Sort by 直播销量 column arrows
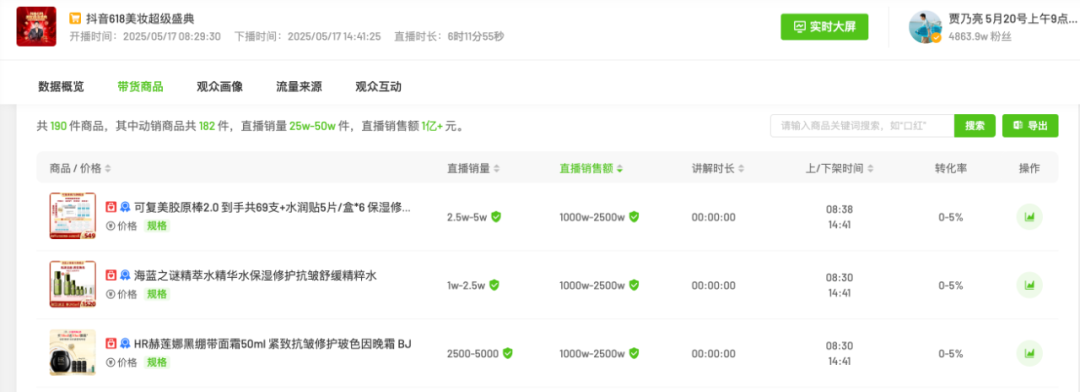This screenshot has width=1080, height=392. click(x=497, y=169)
